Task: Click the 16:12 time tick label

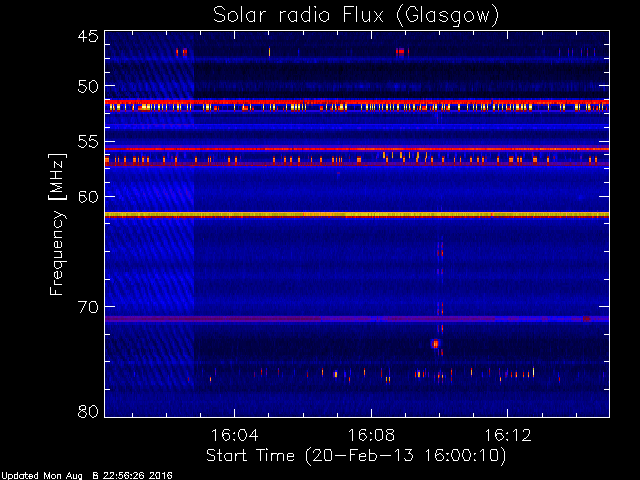Action: pos(508,435)
